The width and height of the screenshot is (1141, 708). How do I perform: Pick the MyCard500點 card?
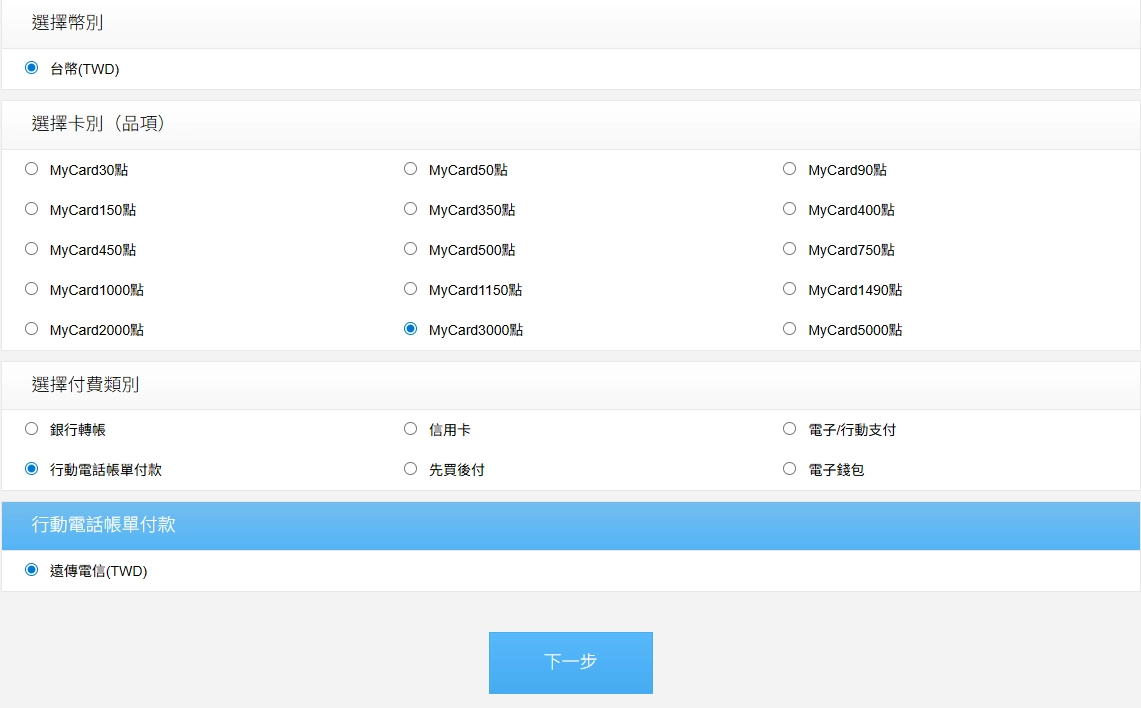click(410, 249)
